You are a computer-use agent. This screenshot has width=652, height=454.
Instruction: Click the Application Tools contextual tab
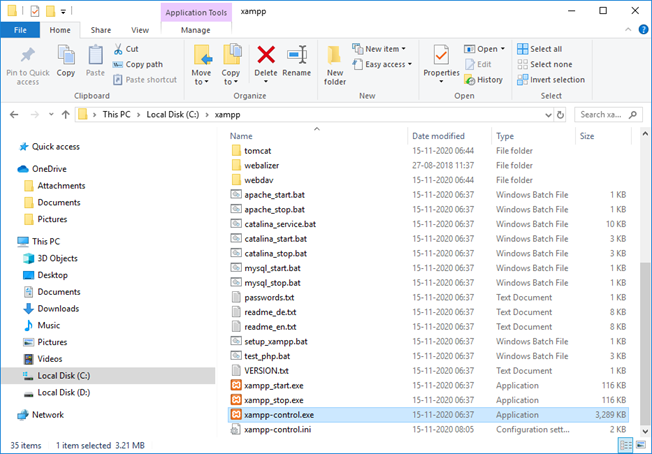(196, 12)
